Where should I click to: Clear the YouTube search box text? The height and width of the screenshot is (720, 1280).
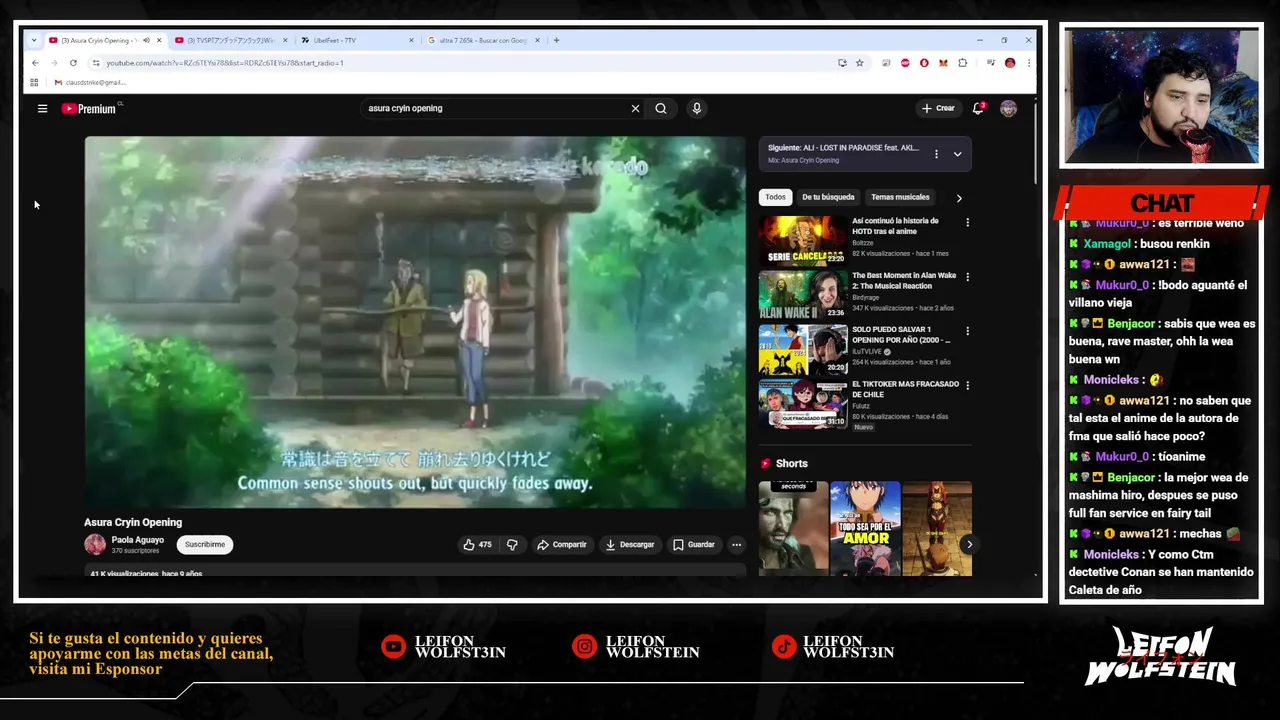635,108
